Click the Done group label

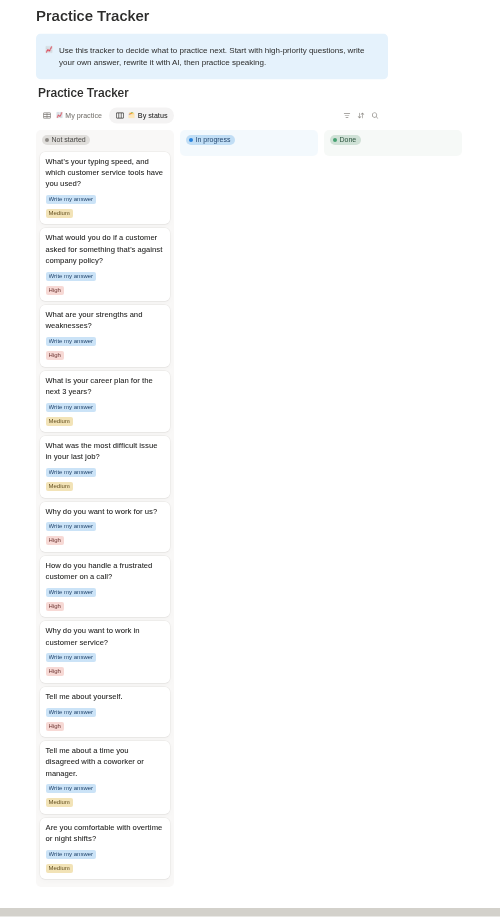[345, 140]
